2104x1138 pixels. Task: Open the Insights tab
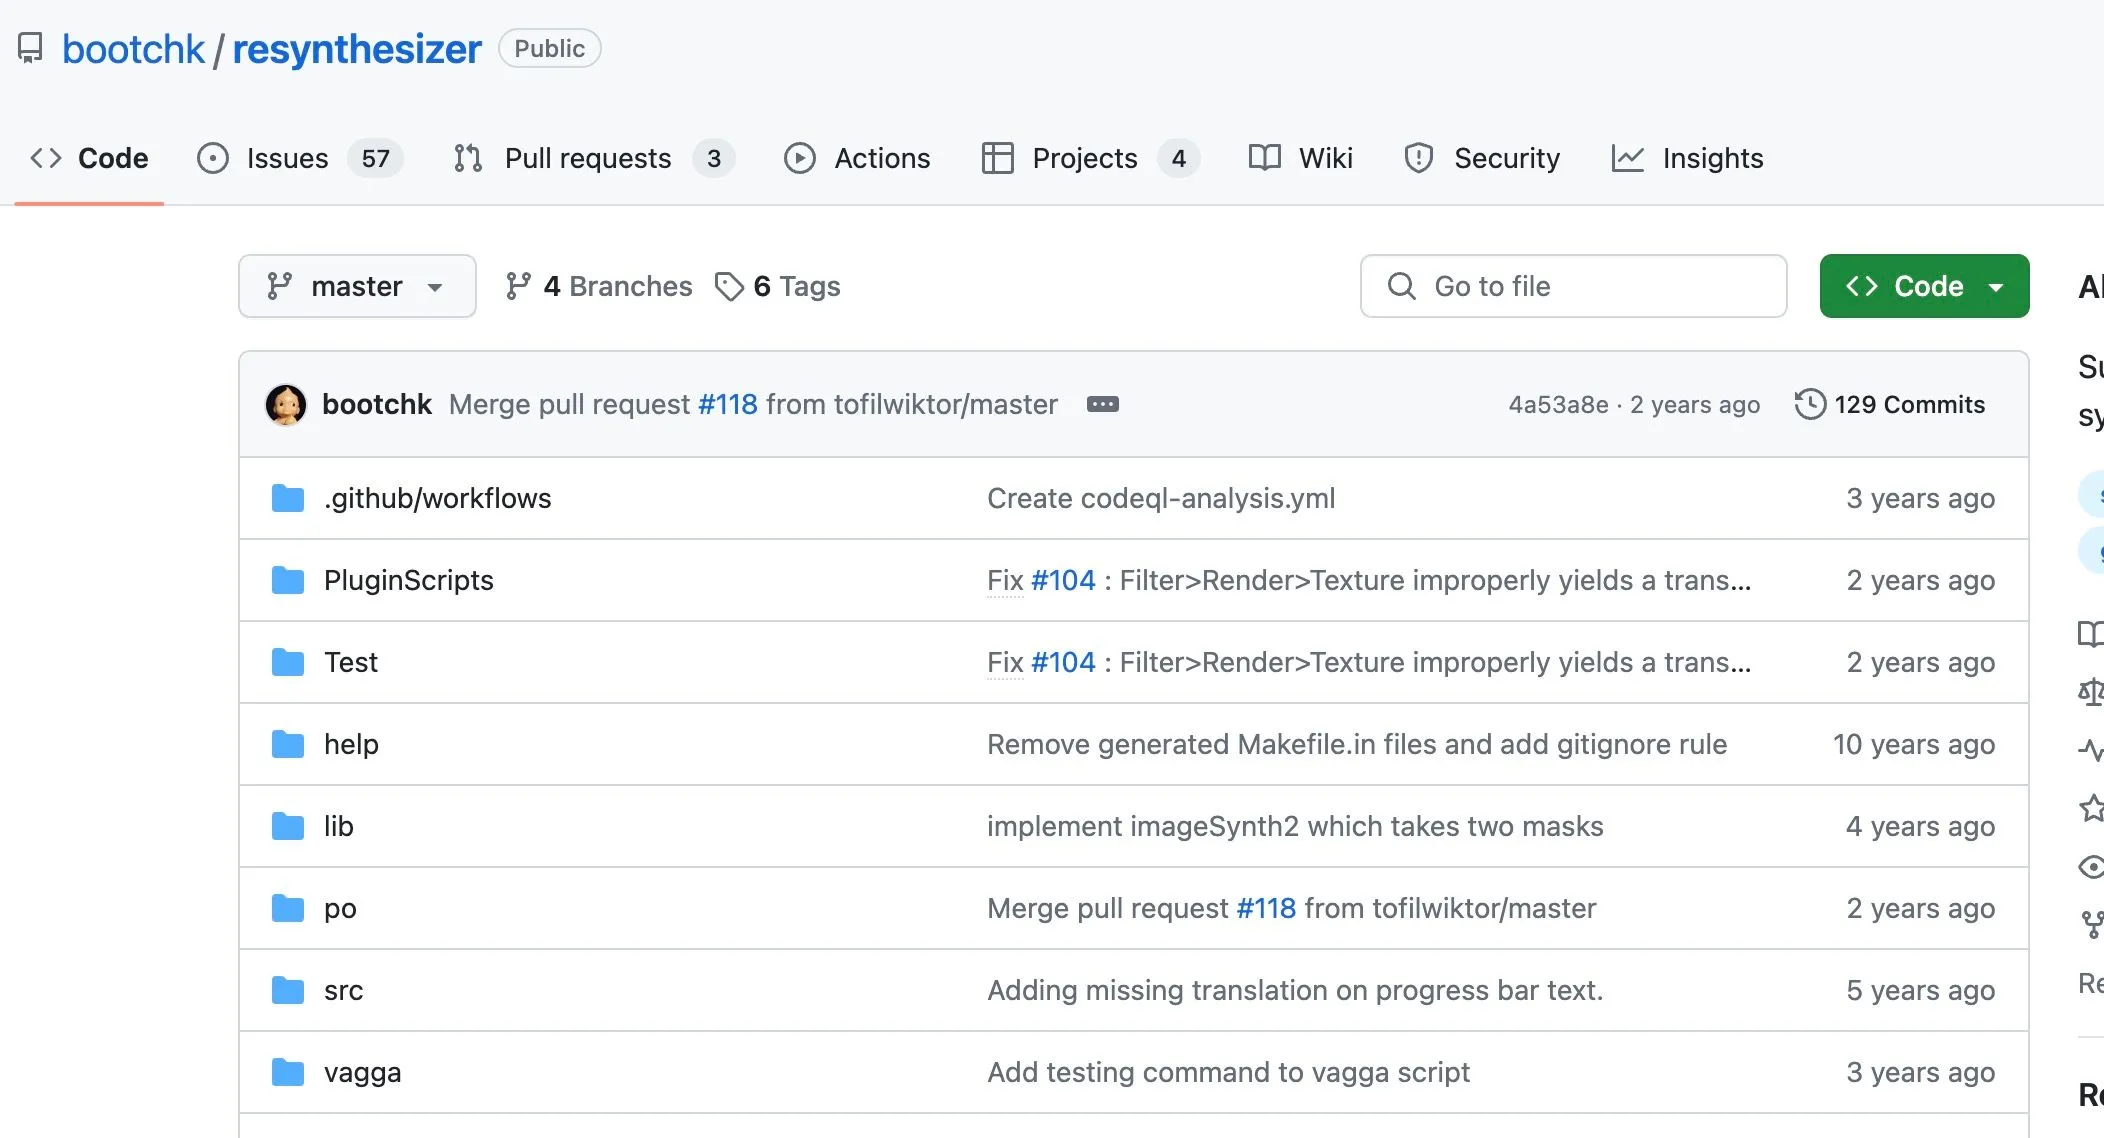[1687, 158]
